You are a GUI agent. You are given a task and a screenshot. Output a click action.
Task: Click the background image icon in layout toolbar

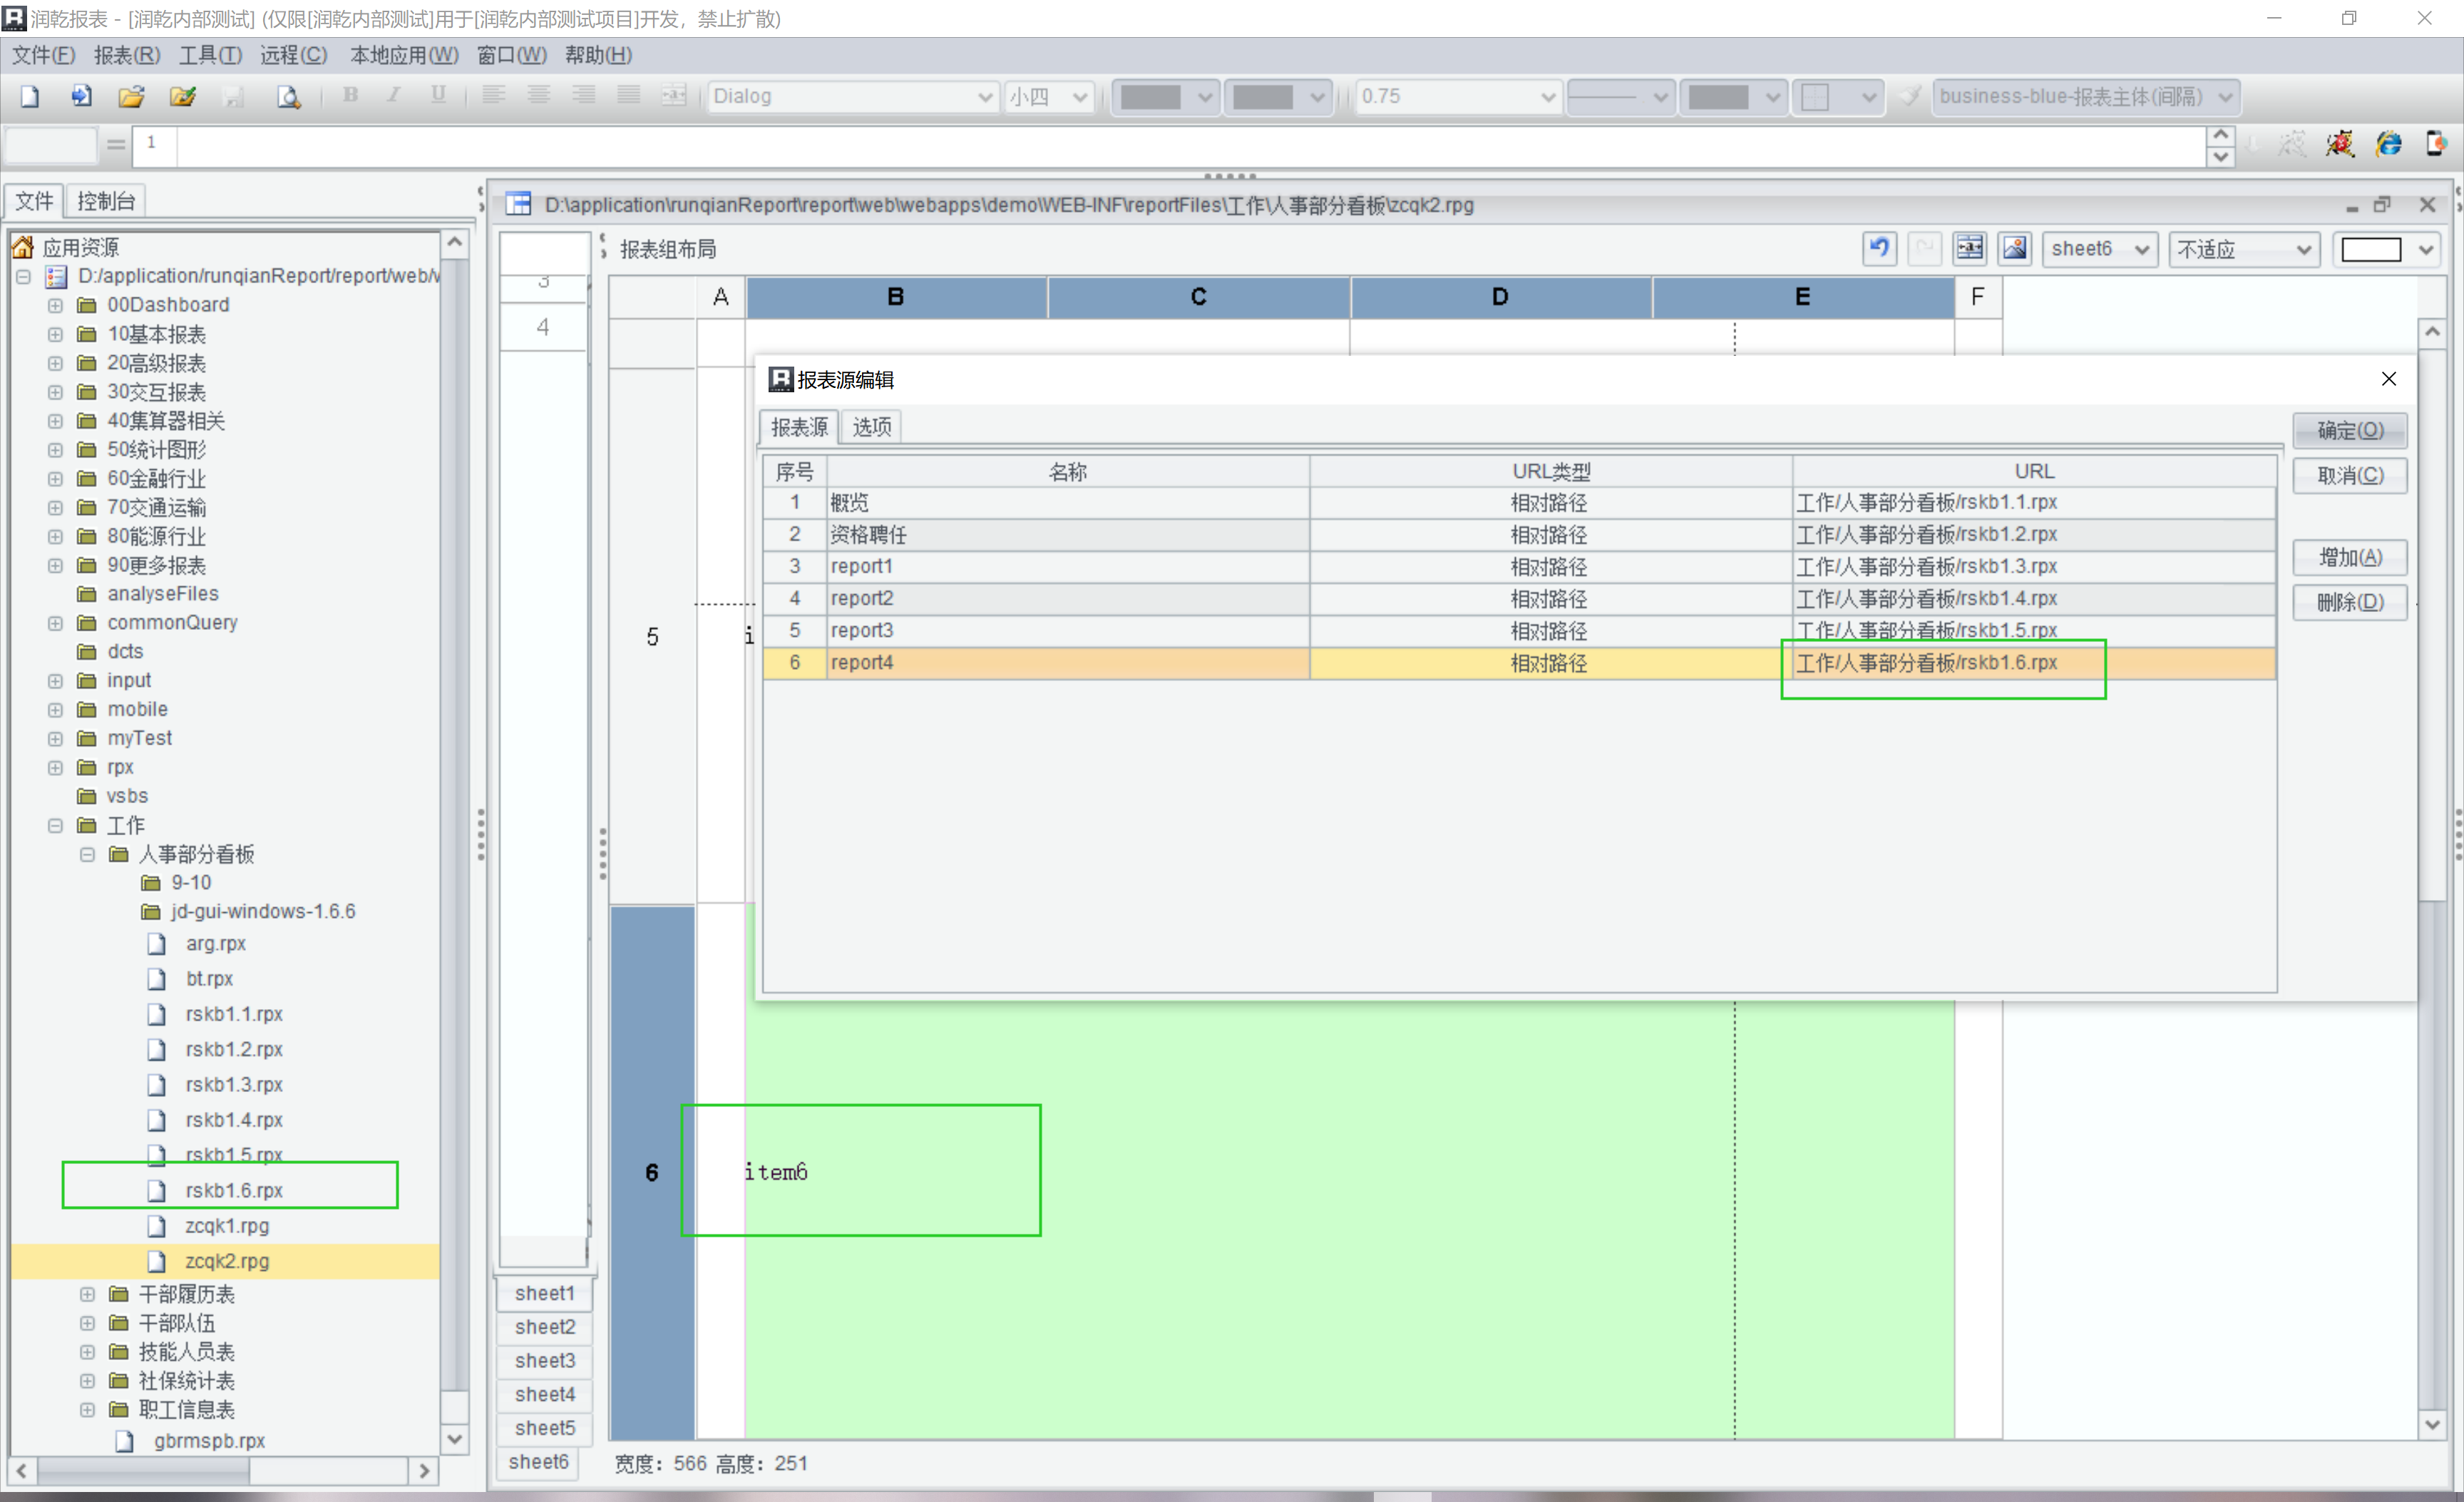[x=2015, y=248]
